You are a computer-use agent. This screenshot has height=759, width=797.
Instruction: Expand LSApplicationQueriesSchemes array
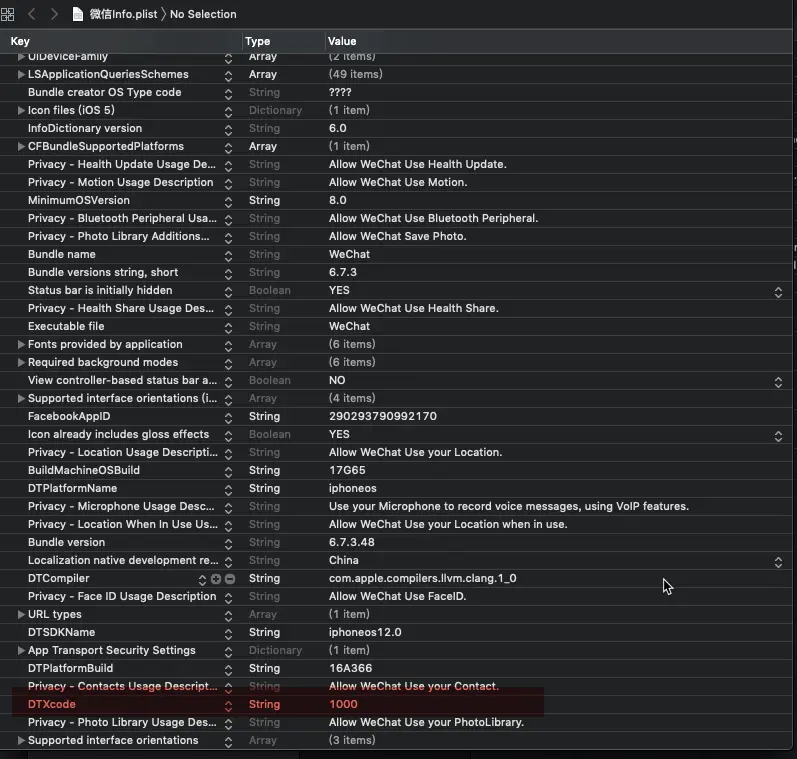tap(21, 74)
